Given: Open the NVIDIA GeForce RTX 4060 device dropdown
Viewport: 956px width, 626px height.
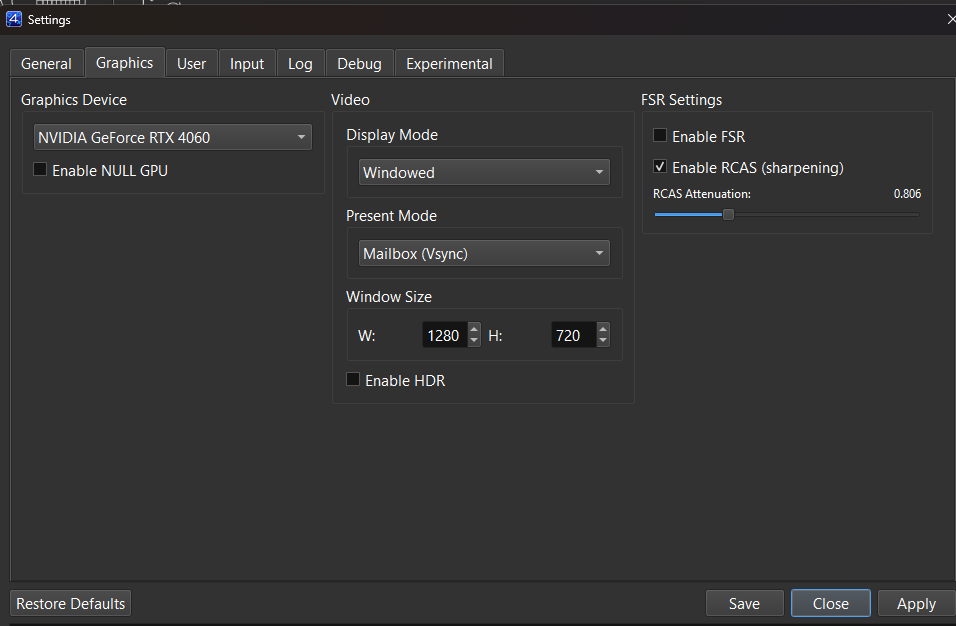Looking at the screenshot, I should (x=173, y=137).
